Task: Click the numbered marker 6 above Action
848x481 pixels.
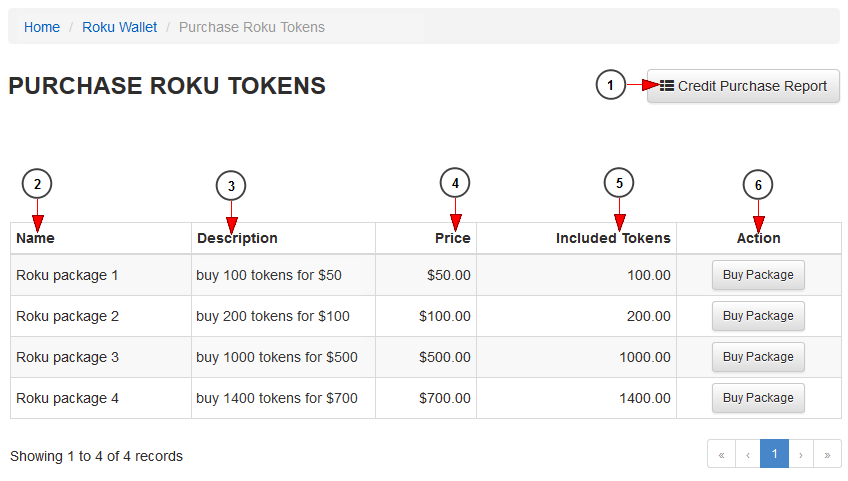Action: 758,185
